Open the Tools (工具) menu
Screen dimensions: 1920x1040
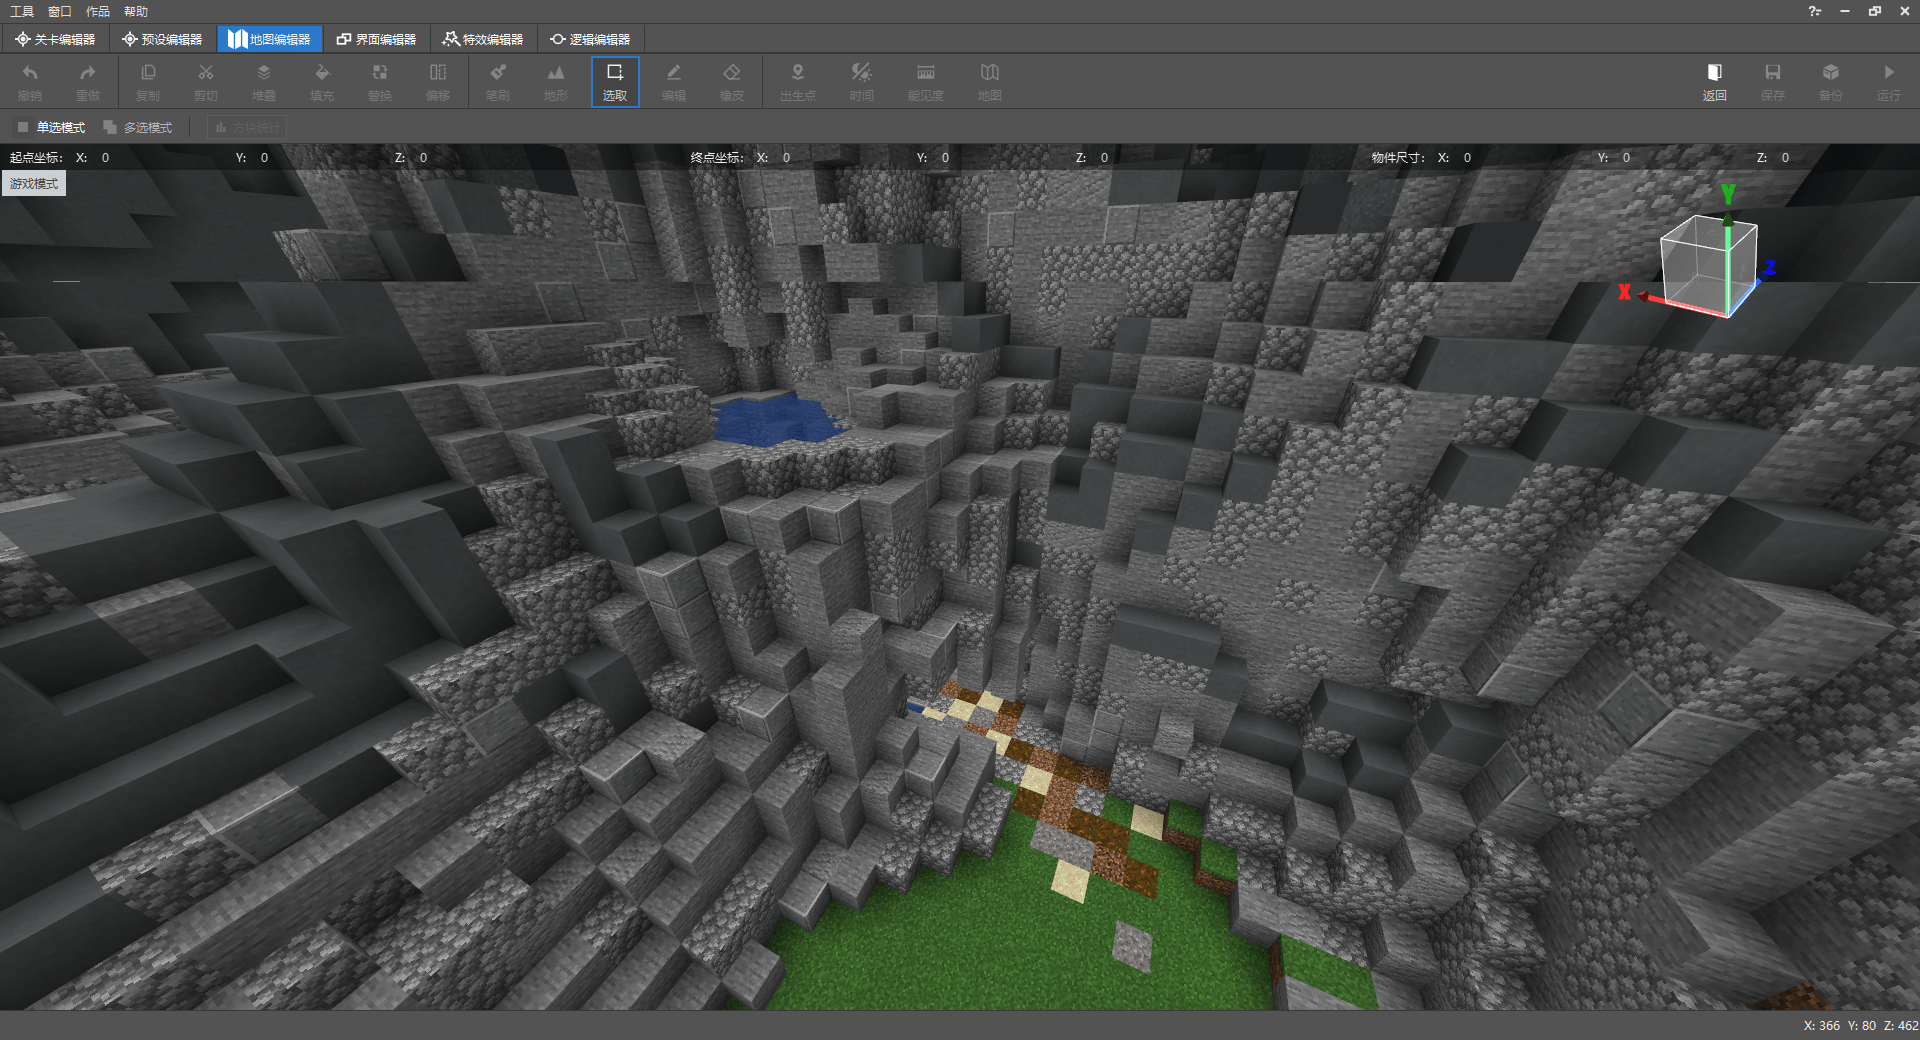pyautogui.click(x=22, y=11)
